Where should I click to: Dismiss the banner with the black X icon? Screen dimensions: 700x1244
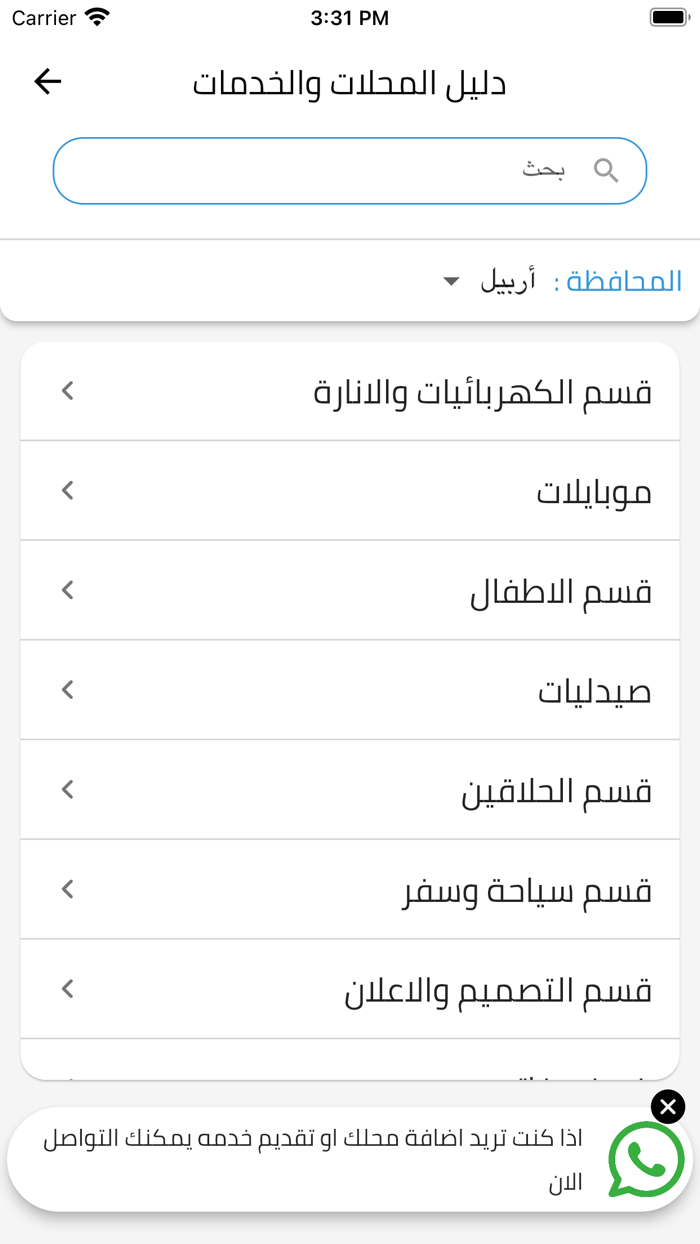click(x=666, y=1105)
